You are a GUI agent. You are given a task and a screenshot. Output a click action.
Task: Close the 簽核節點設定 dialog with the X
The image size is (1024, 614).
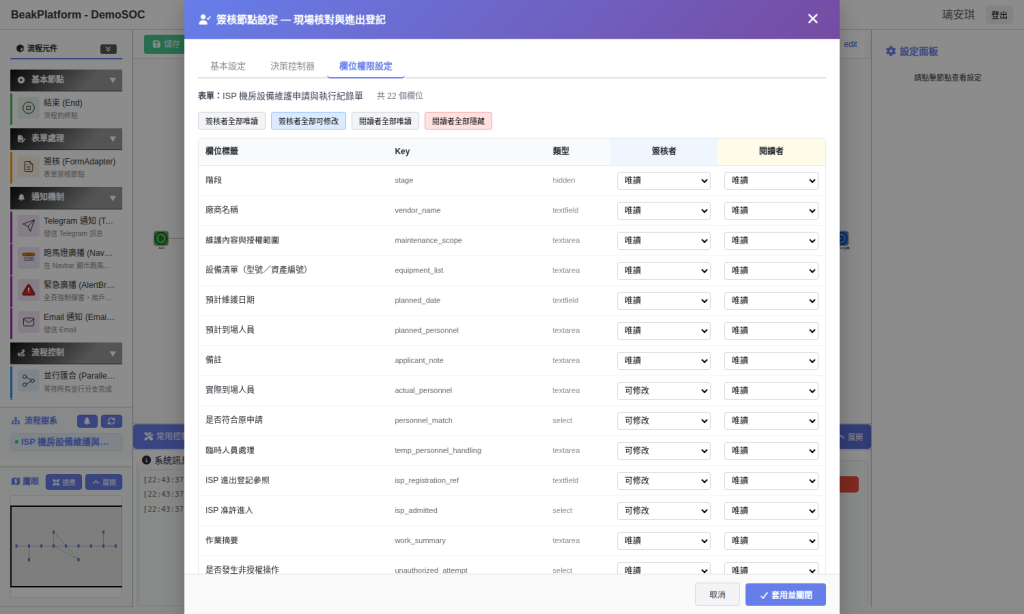[812, 19]
